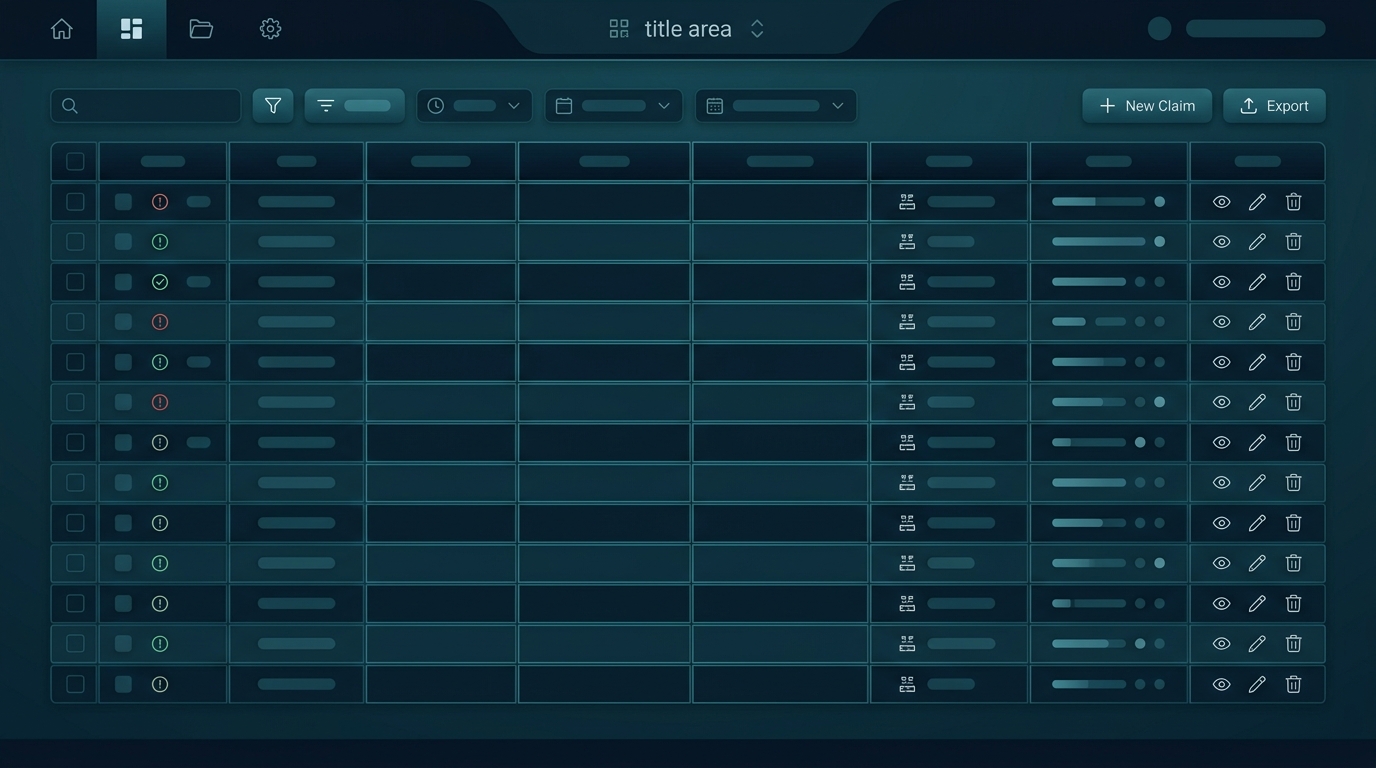1376x768 pixels.
Task: Open the plain calendar date dropdown
Action: coord(614,106)
